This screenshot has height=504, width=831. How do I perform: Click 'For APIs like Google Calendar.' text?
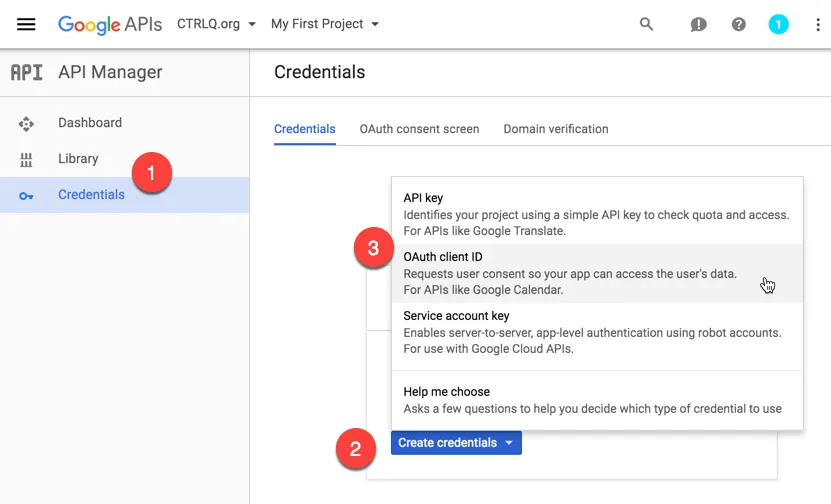pyautogui.click(x=483, y=290)
